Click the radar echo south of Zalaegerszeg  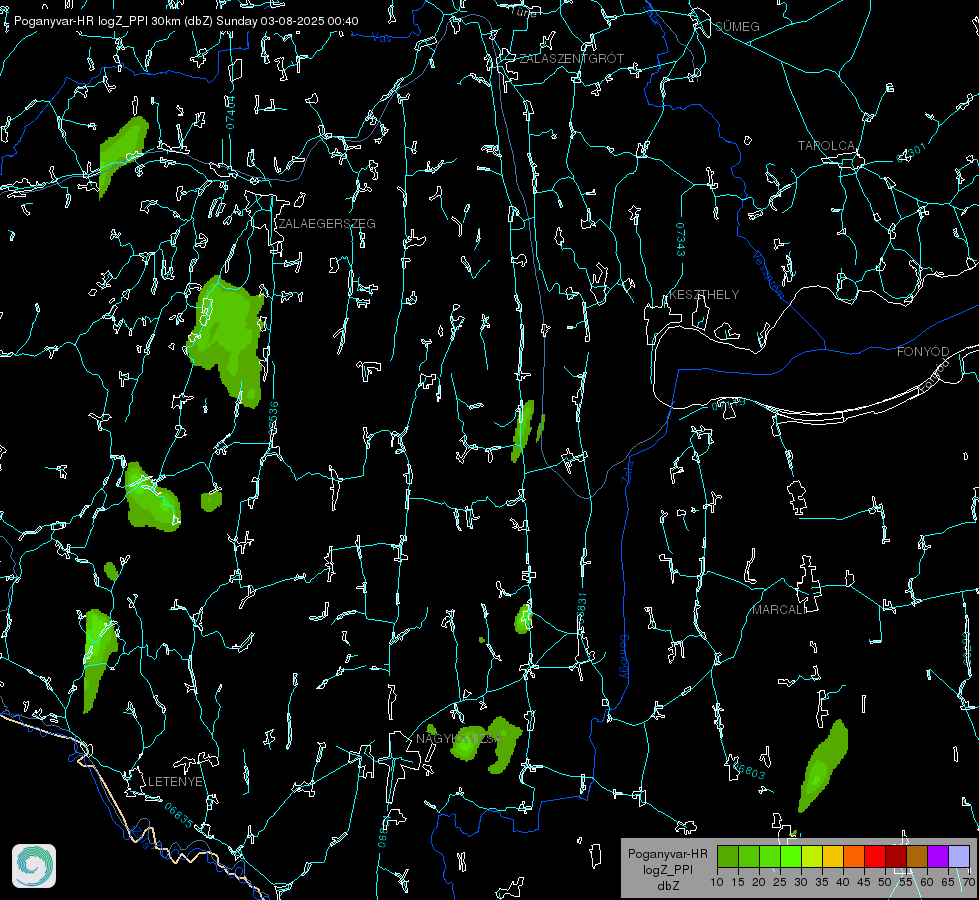[227, 340]
